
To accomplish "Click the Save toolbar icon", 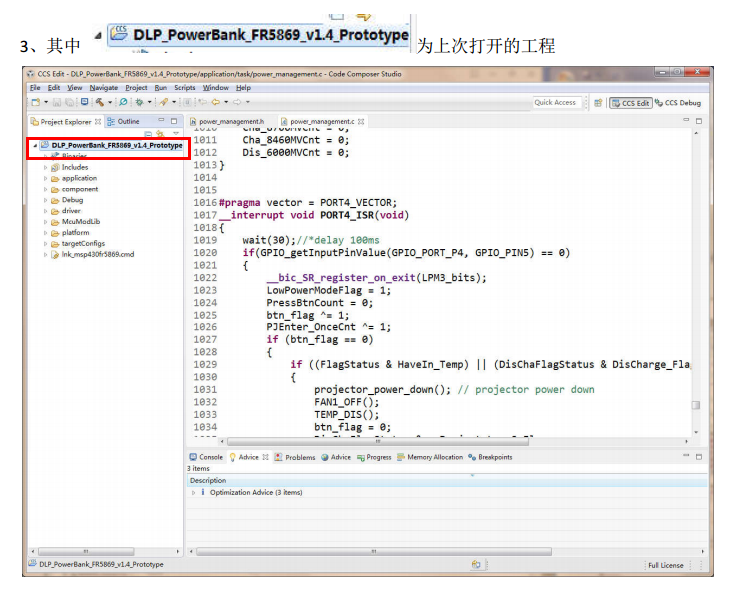I will (x=57, y=102).
